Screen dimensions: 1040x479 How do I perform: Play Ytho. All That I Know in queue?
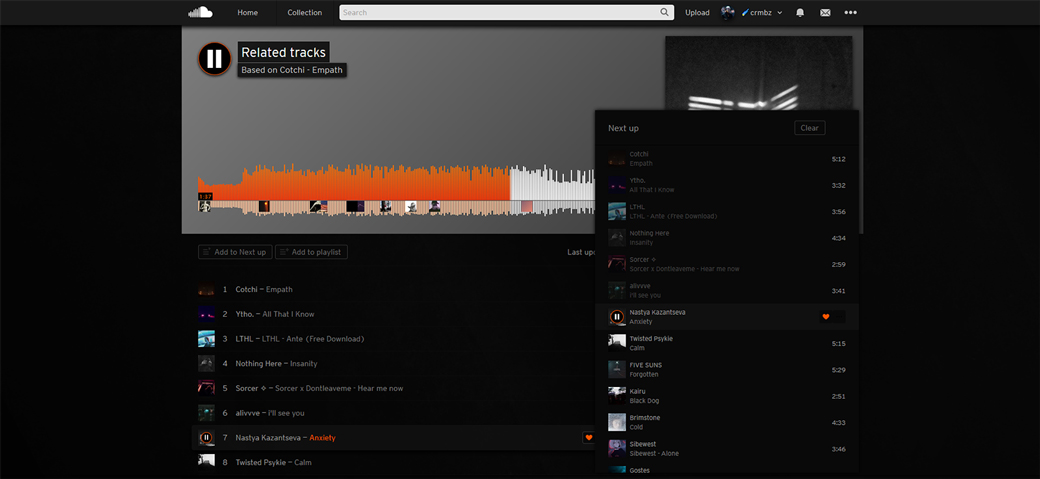coord(727,185)
